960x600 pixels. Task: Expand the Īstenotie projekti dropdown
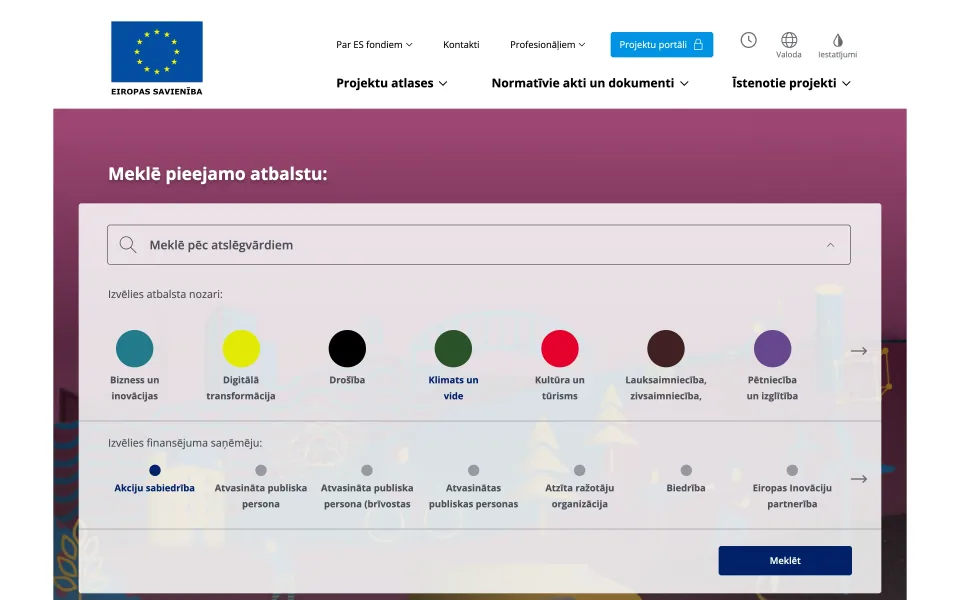tap(792, 83)
